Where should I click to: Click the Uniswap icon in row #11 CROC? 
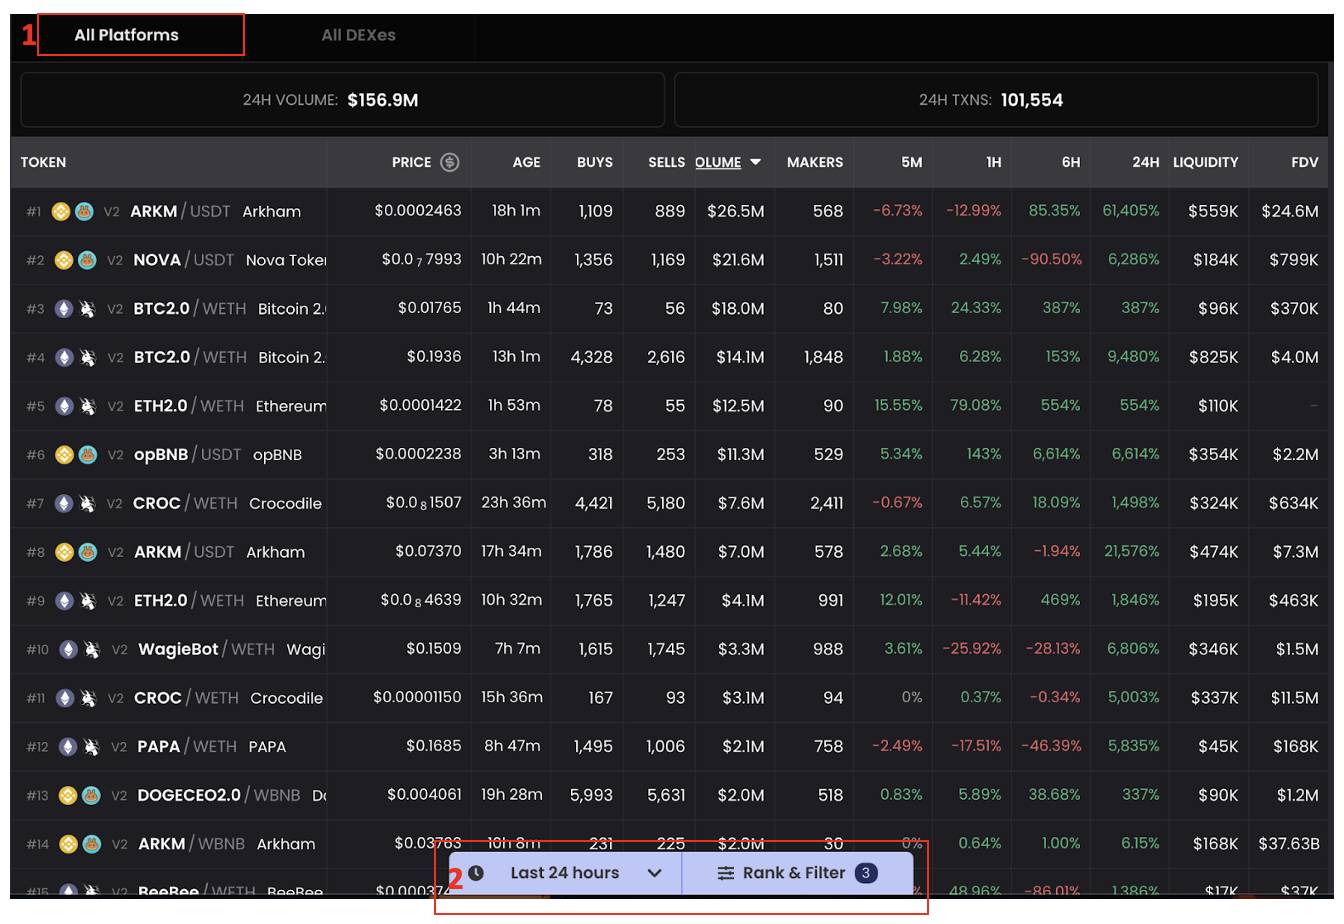87,698
